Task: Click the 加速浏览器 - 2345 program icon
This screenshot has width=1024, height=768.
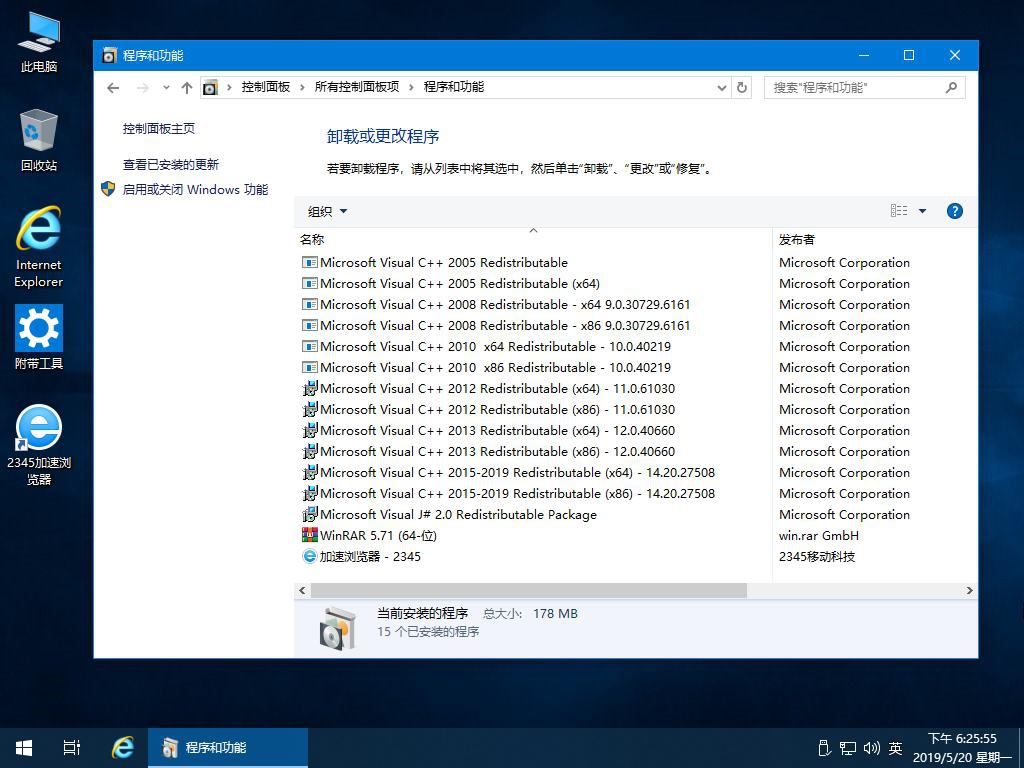Action: coord(310,556)
